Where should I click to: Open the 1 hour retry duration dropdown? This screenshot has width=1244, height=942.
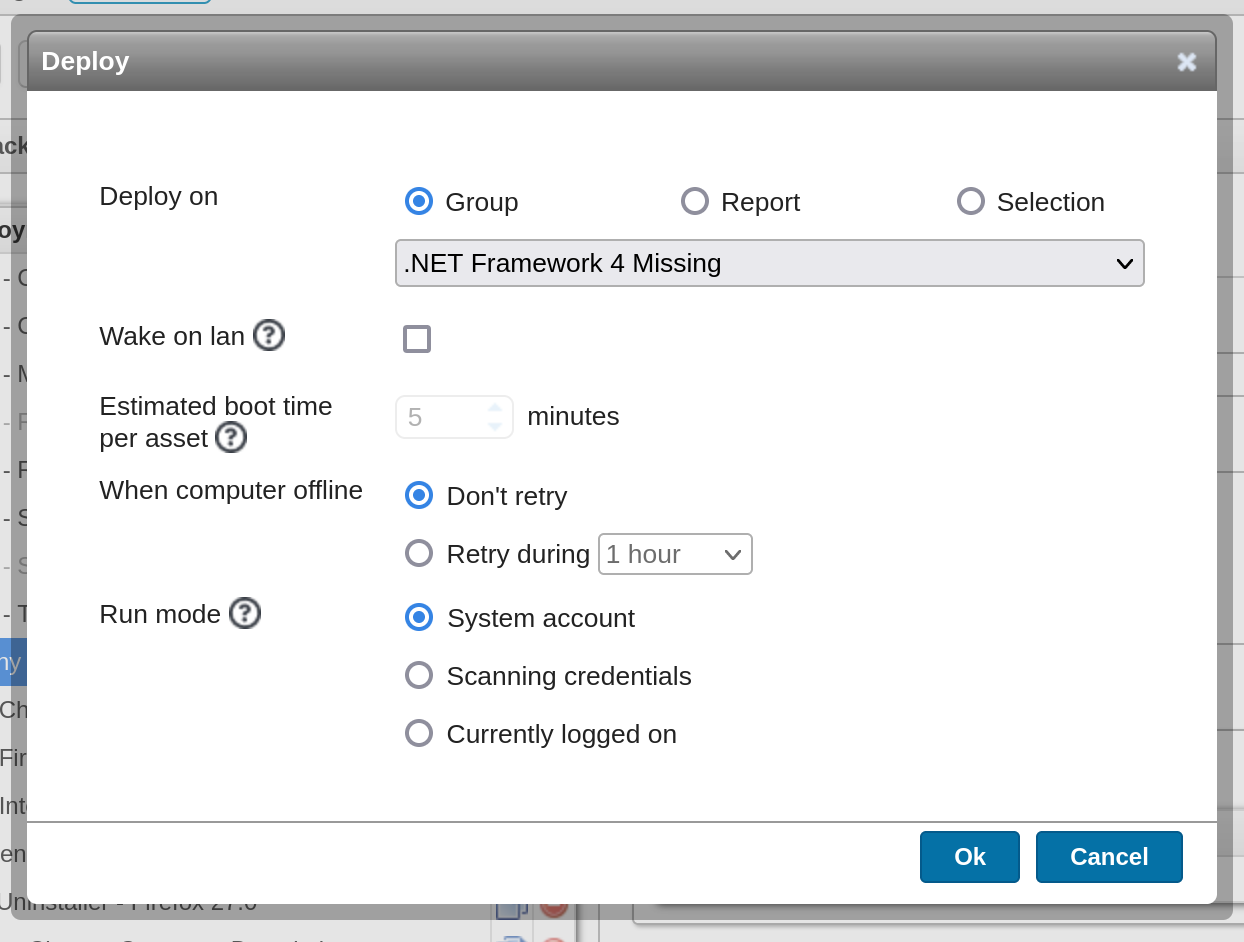point(675,554)
